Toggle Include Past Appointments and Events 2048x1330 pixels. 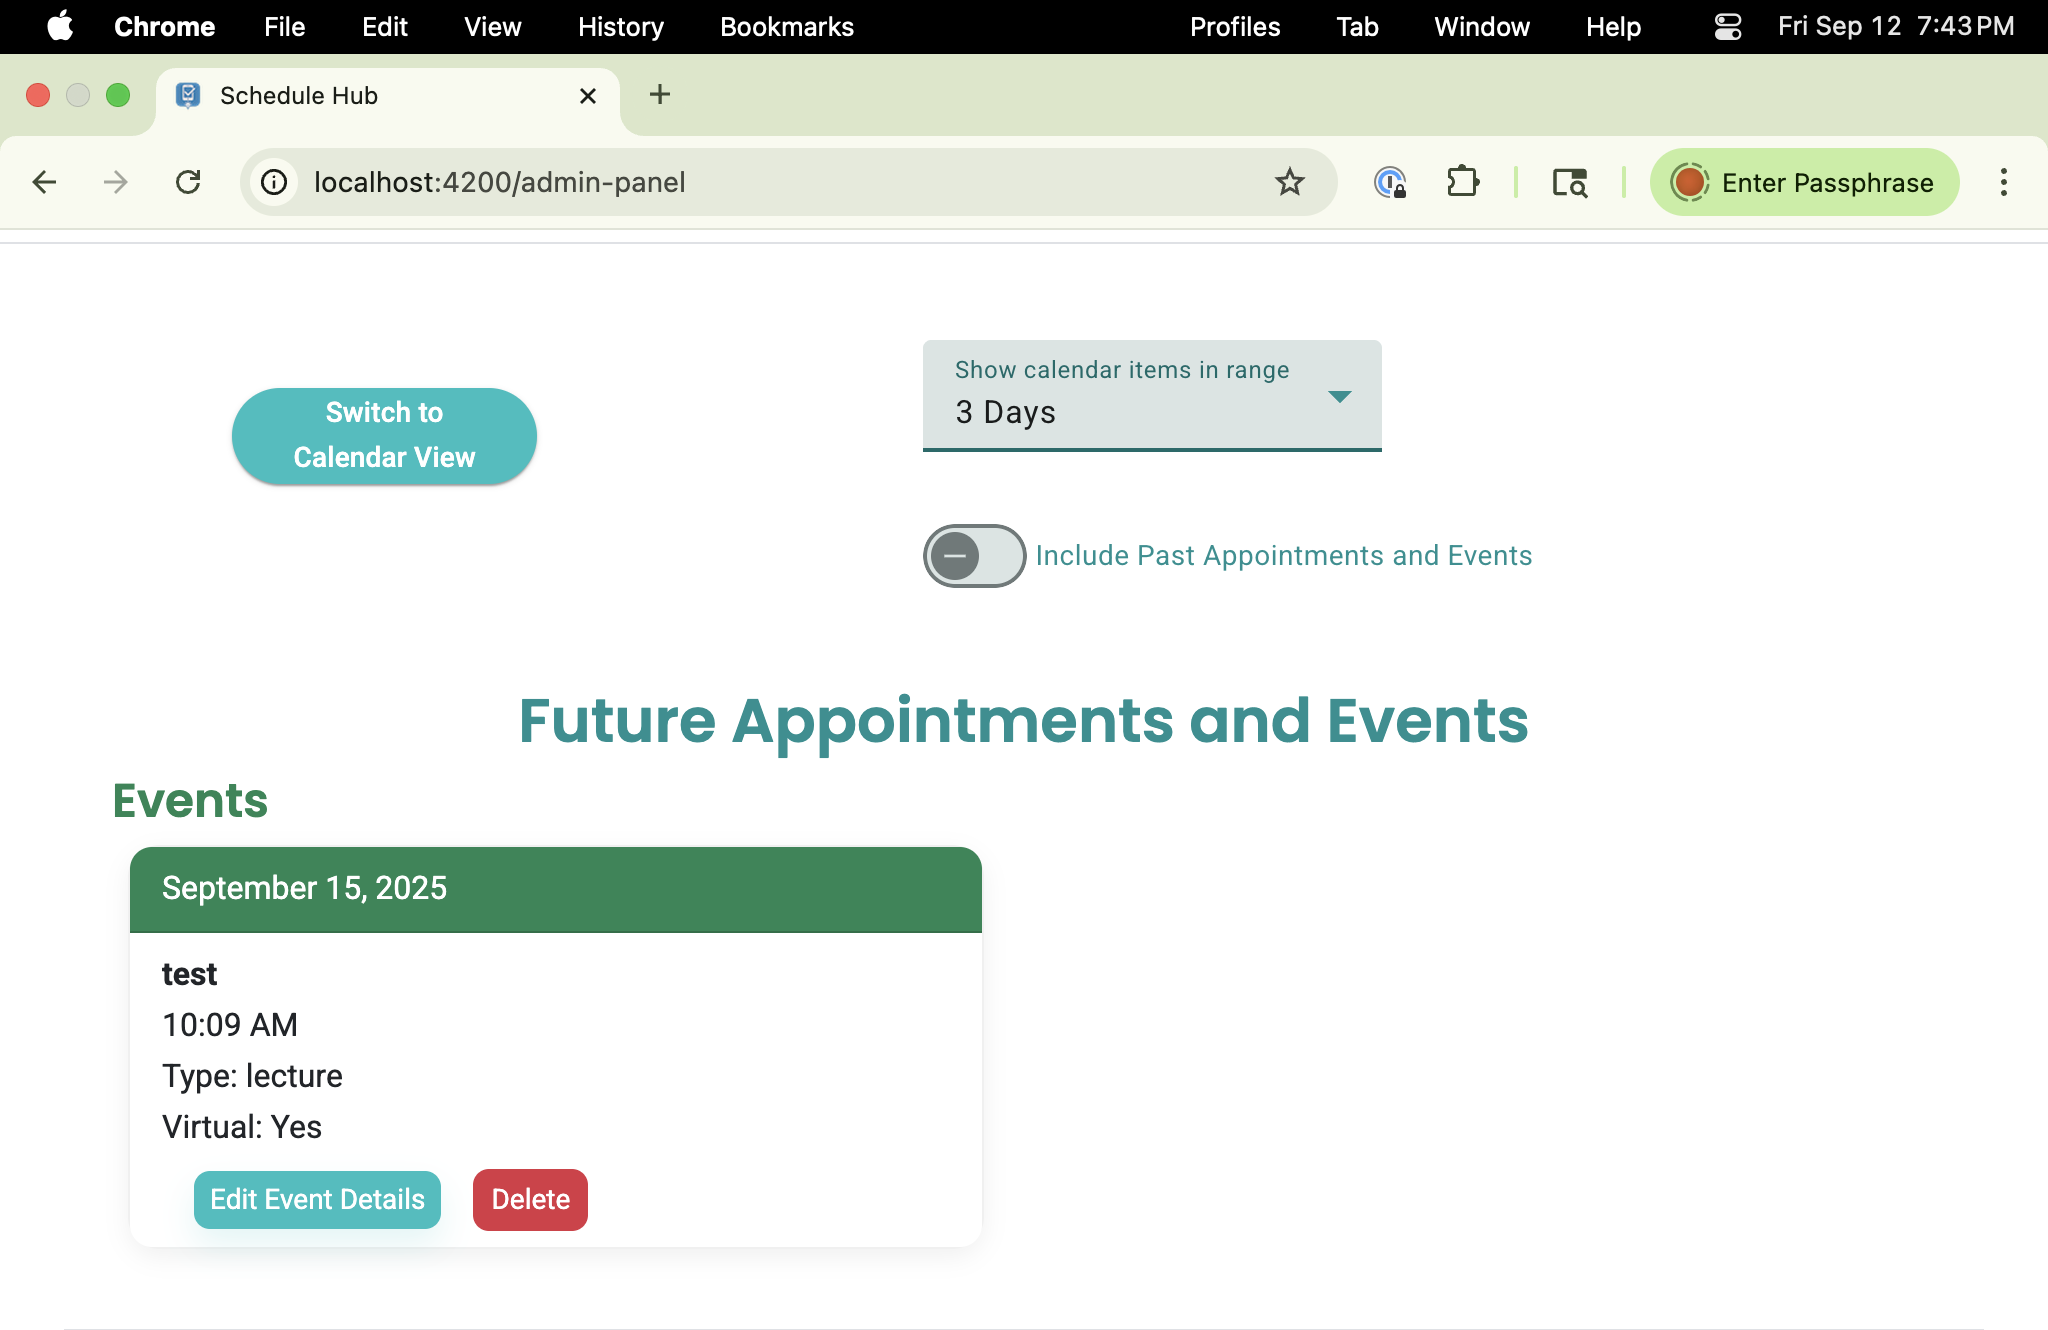tap(972, 556)
